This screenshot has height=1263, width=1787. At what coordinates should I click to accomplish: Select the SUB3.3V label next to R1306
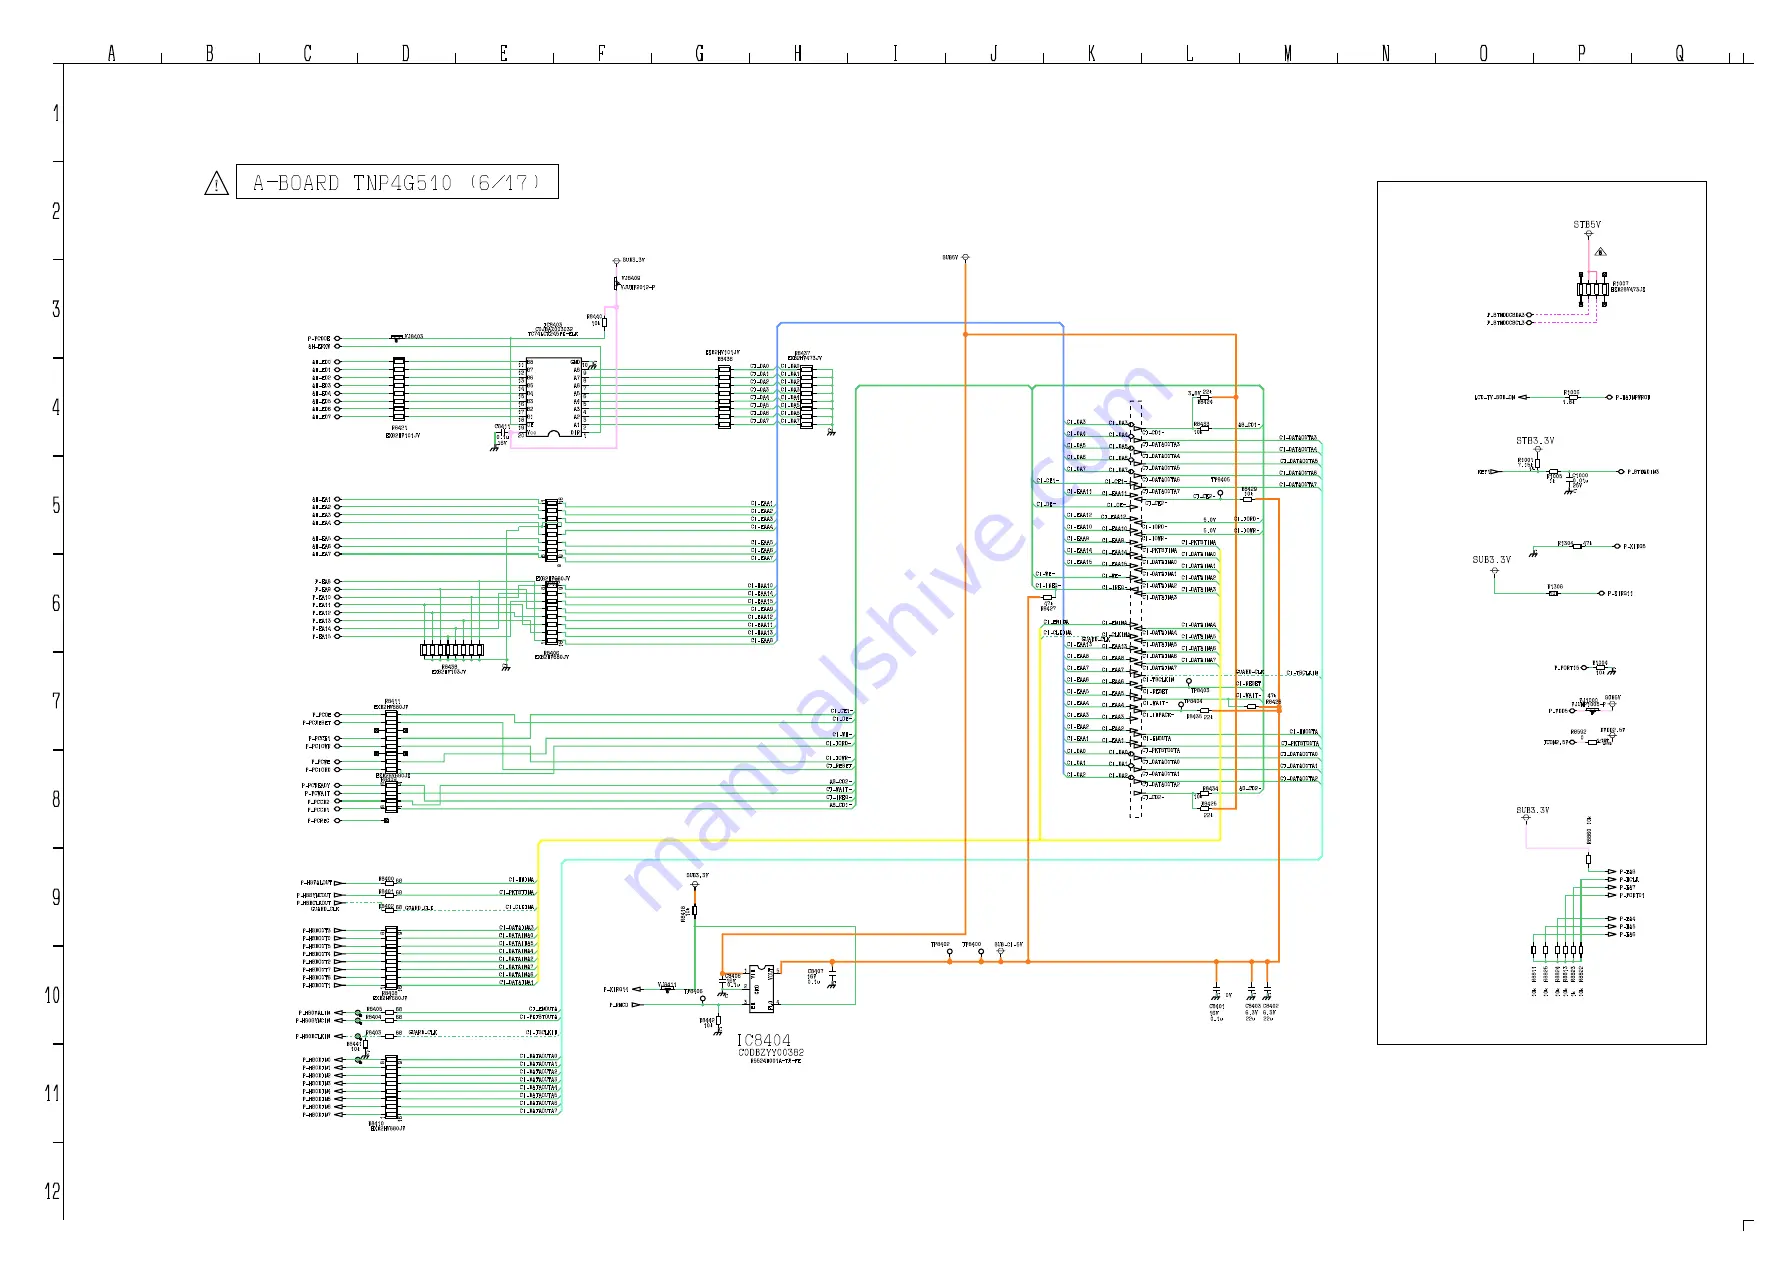point(1491,560)
